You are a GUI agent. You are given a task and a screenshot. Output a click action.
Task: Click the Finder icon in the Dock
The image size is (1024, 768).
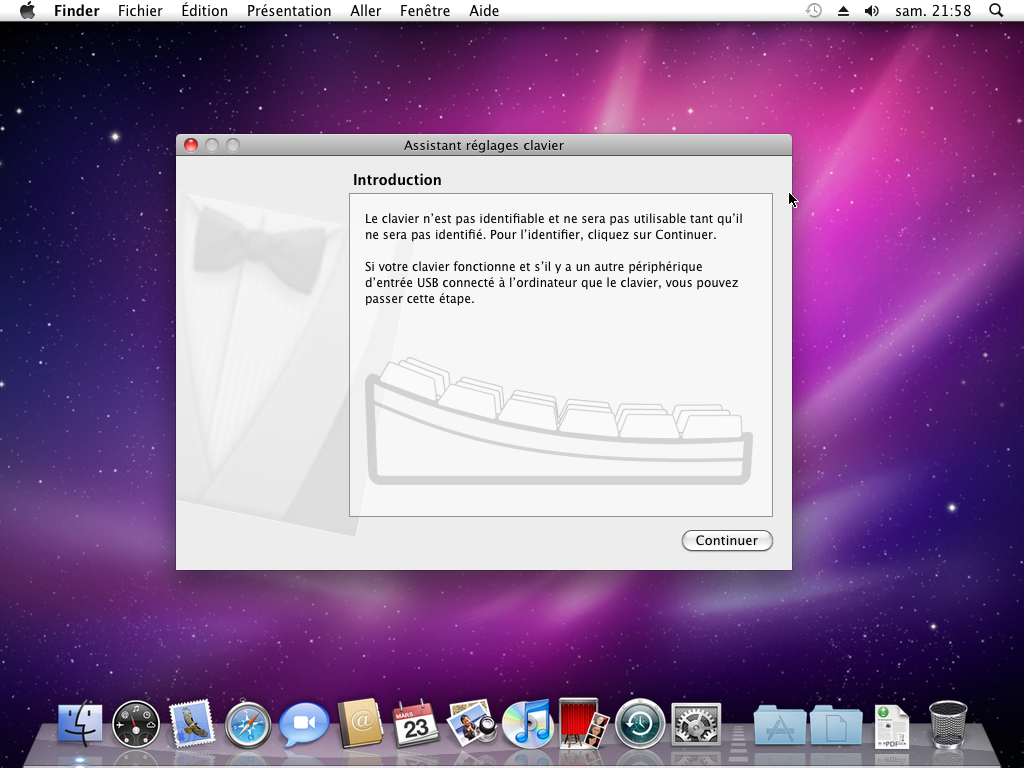click(x=80, y=723)
